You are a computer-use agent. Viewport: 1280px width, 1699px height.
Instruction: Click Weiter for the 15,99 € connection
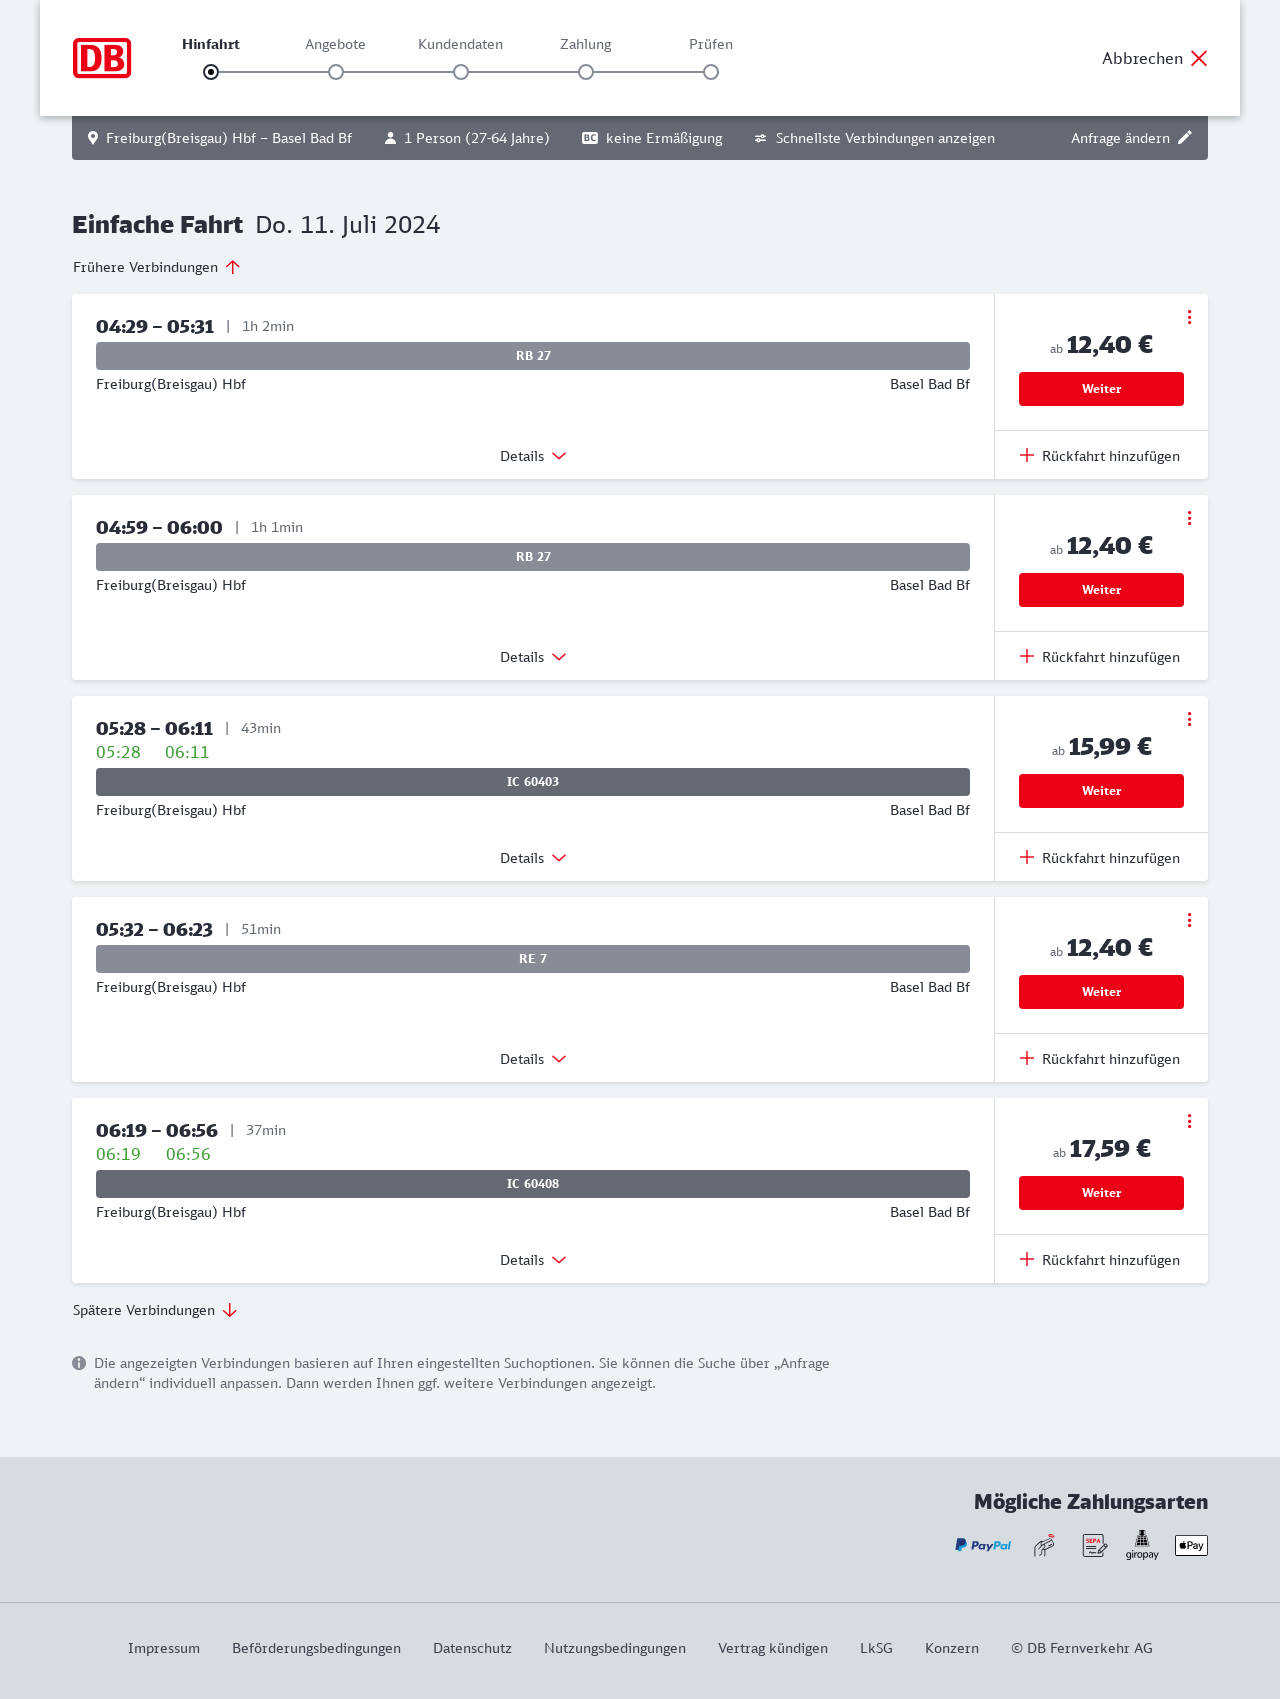[x=1101, y=791]
